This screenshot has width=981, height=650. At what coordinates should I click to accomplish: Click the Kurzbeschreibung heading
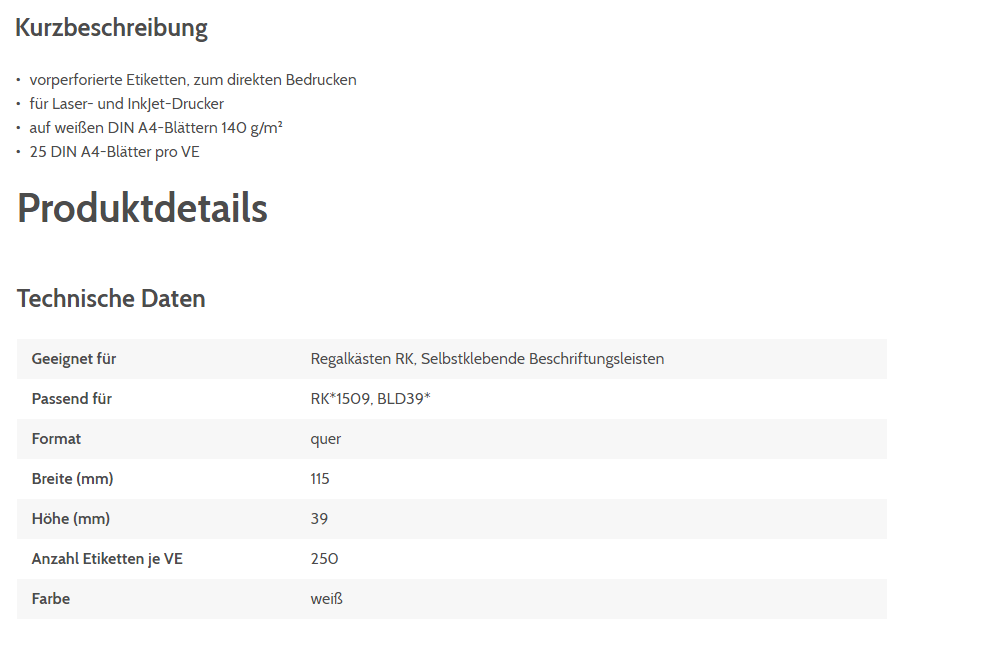[111, 28]
